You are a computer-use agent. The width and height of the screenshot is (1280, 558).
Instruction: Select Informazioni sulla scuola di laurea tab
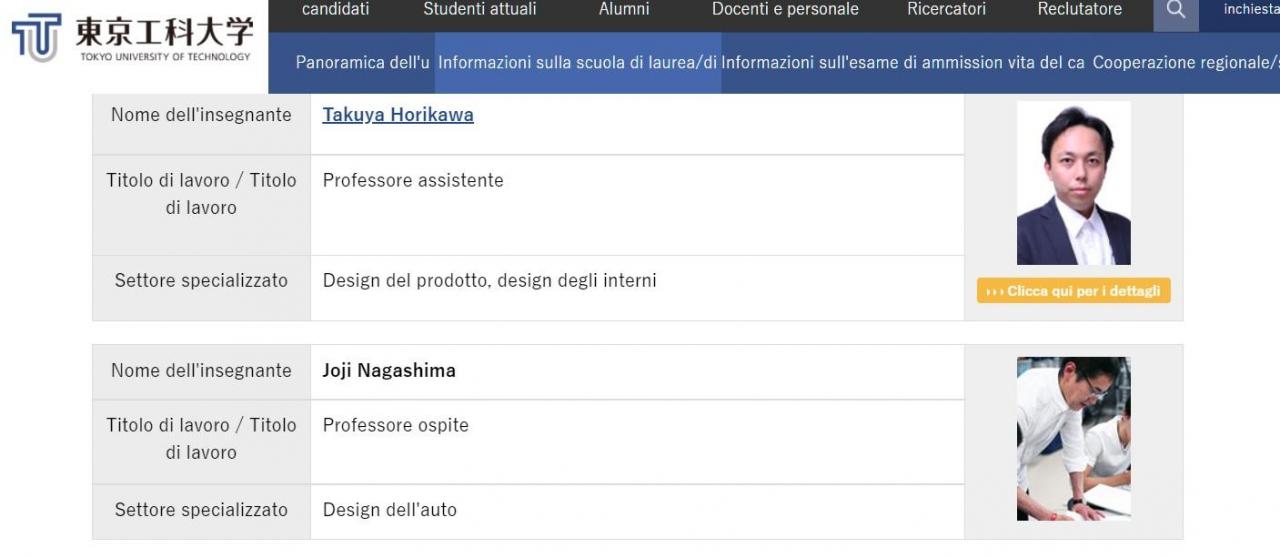click(578, 62)
